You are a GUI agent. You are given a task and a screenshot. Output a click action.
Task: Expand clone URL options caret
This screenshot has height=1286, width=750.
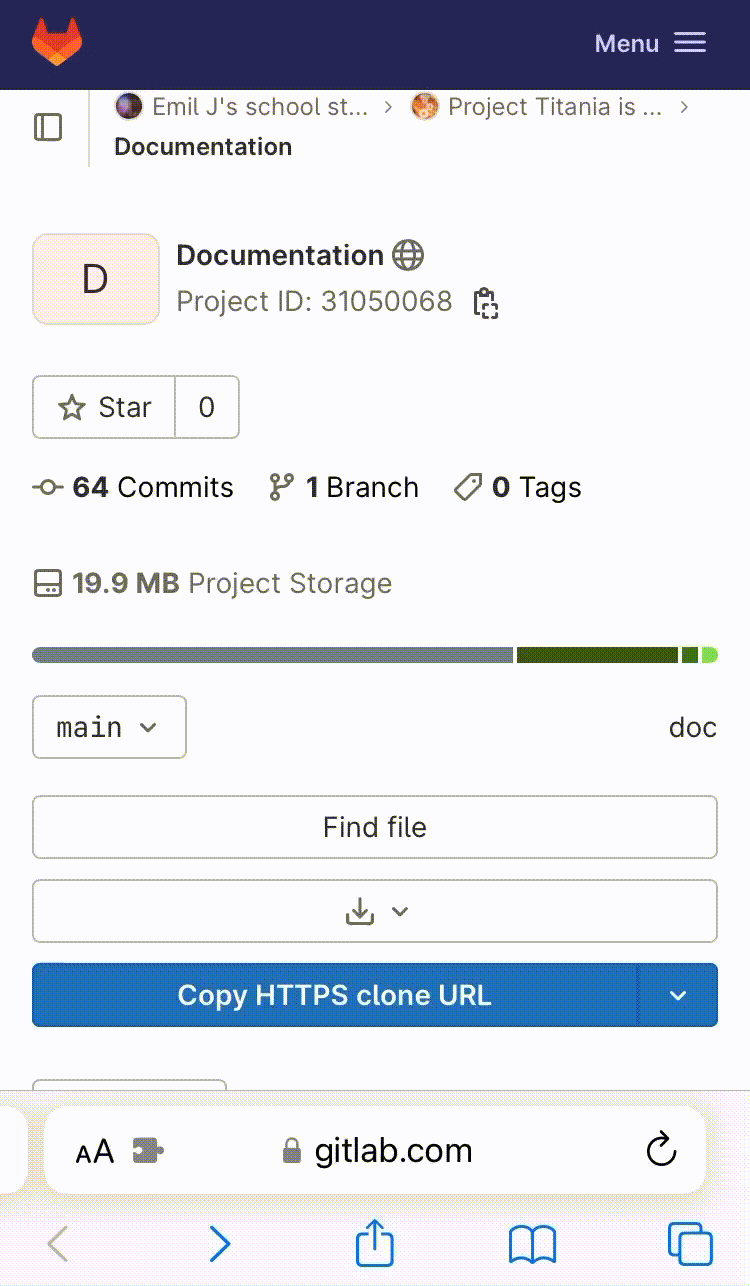coord(678,995)
